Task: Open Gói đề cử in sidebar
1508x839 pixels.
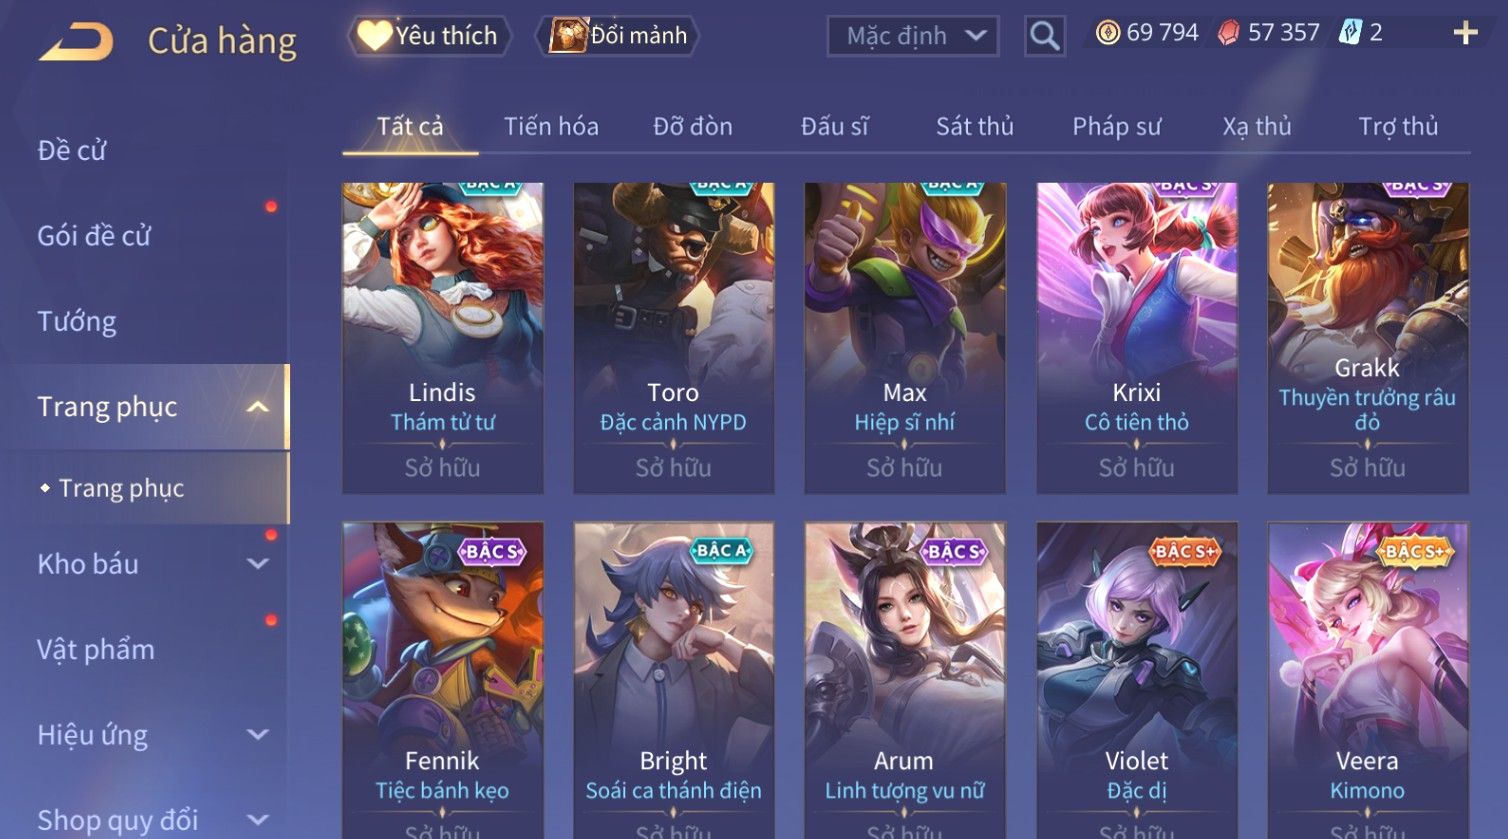Action: click(x=94, y=236)
